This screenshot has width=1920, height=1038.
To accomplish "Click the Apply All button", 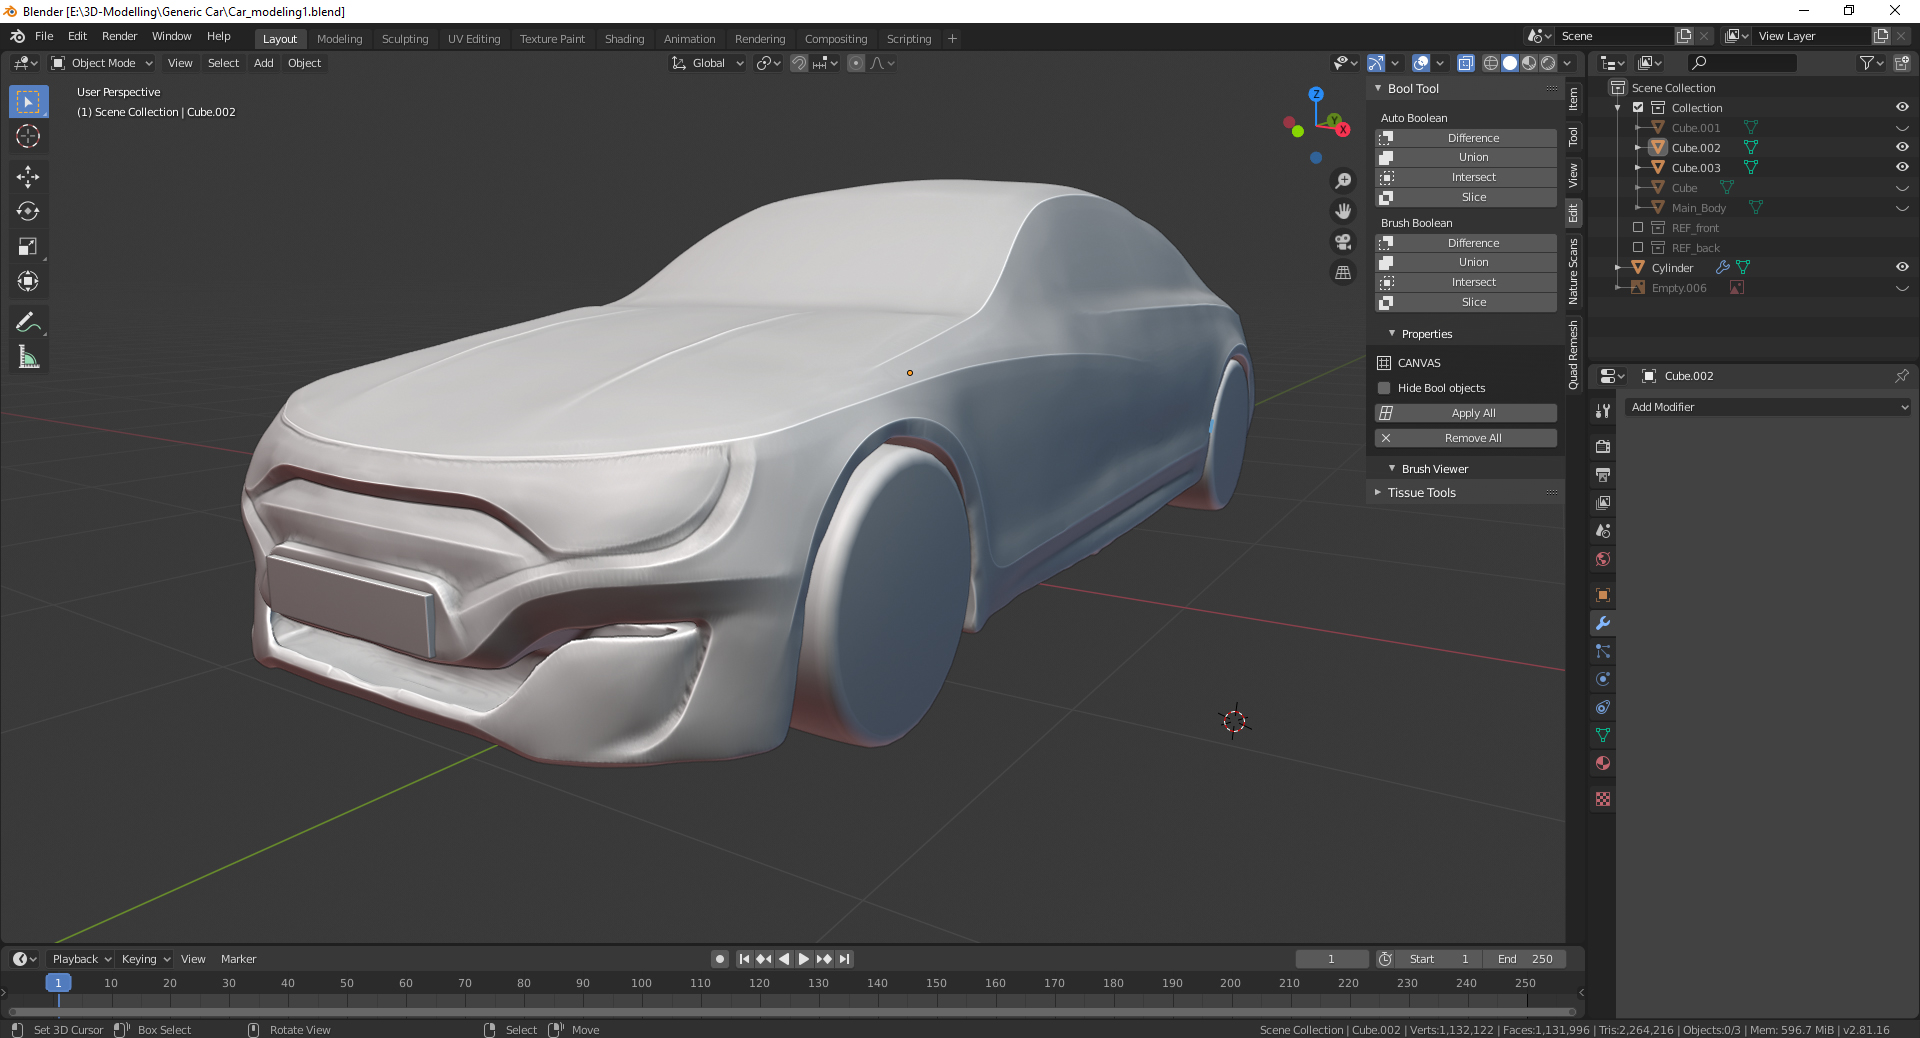I will point(1466,413).
